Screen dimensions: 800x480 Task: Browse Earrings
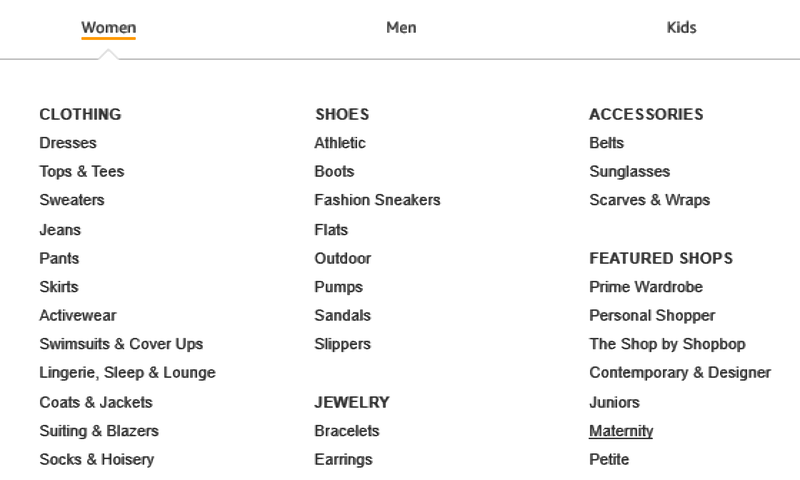(x=343, y=460)
